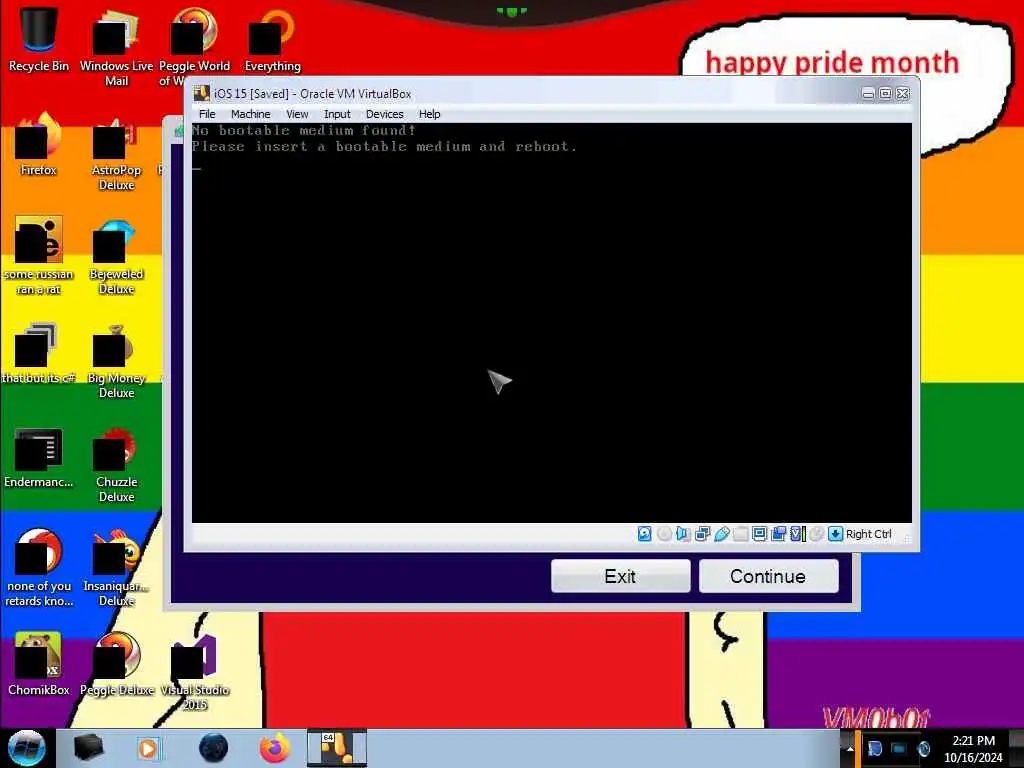Viewport: 1024px width, 768px height.
Task: Select the Windows Live Mail desktop icon
Action: click(116, 47)
